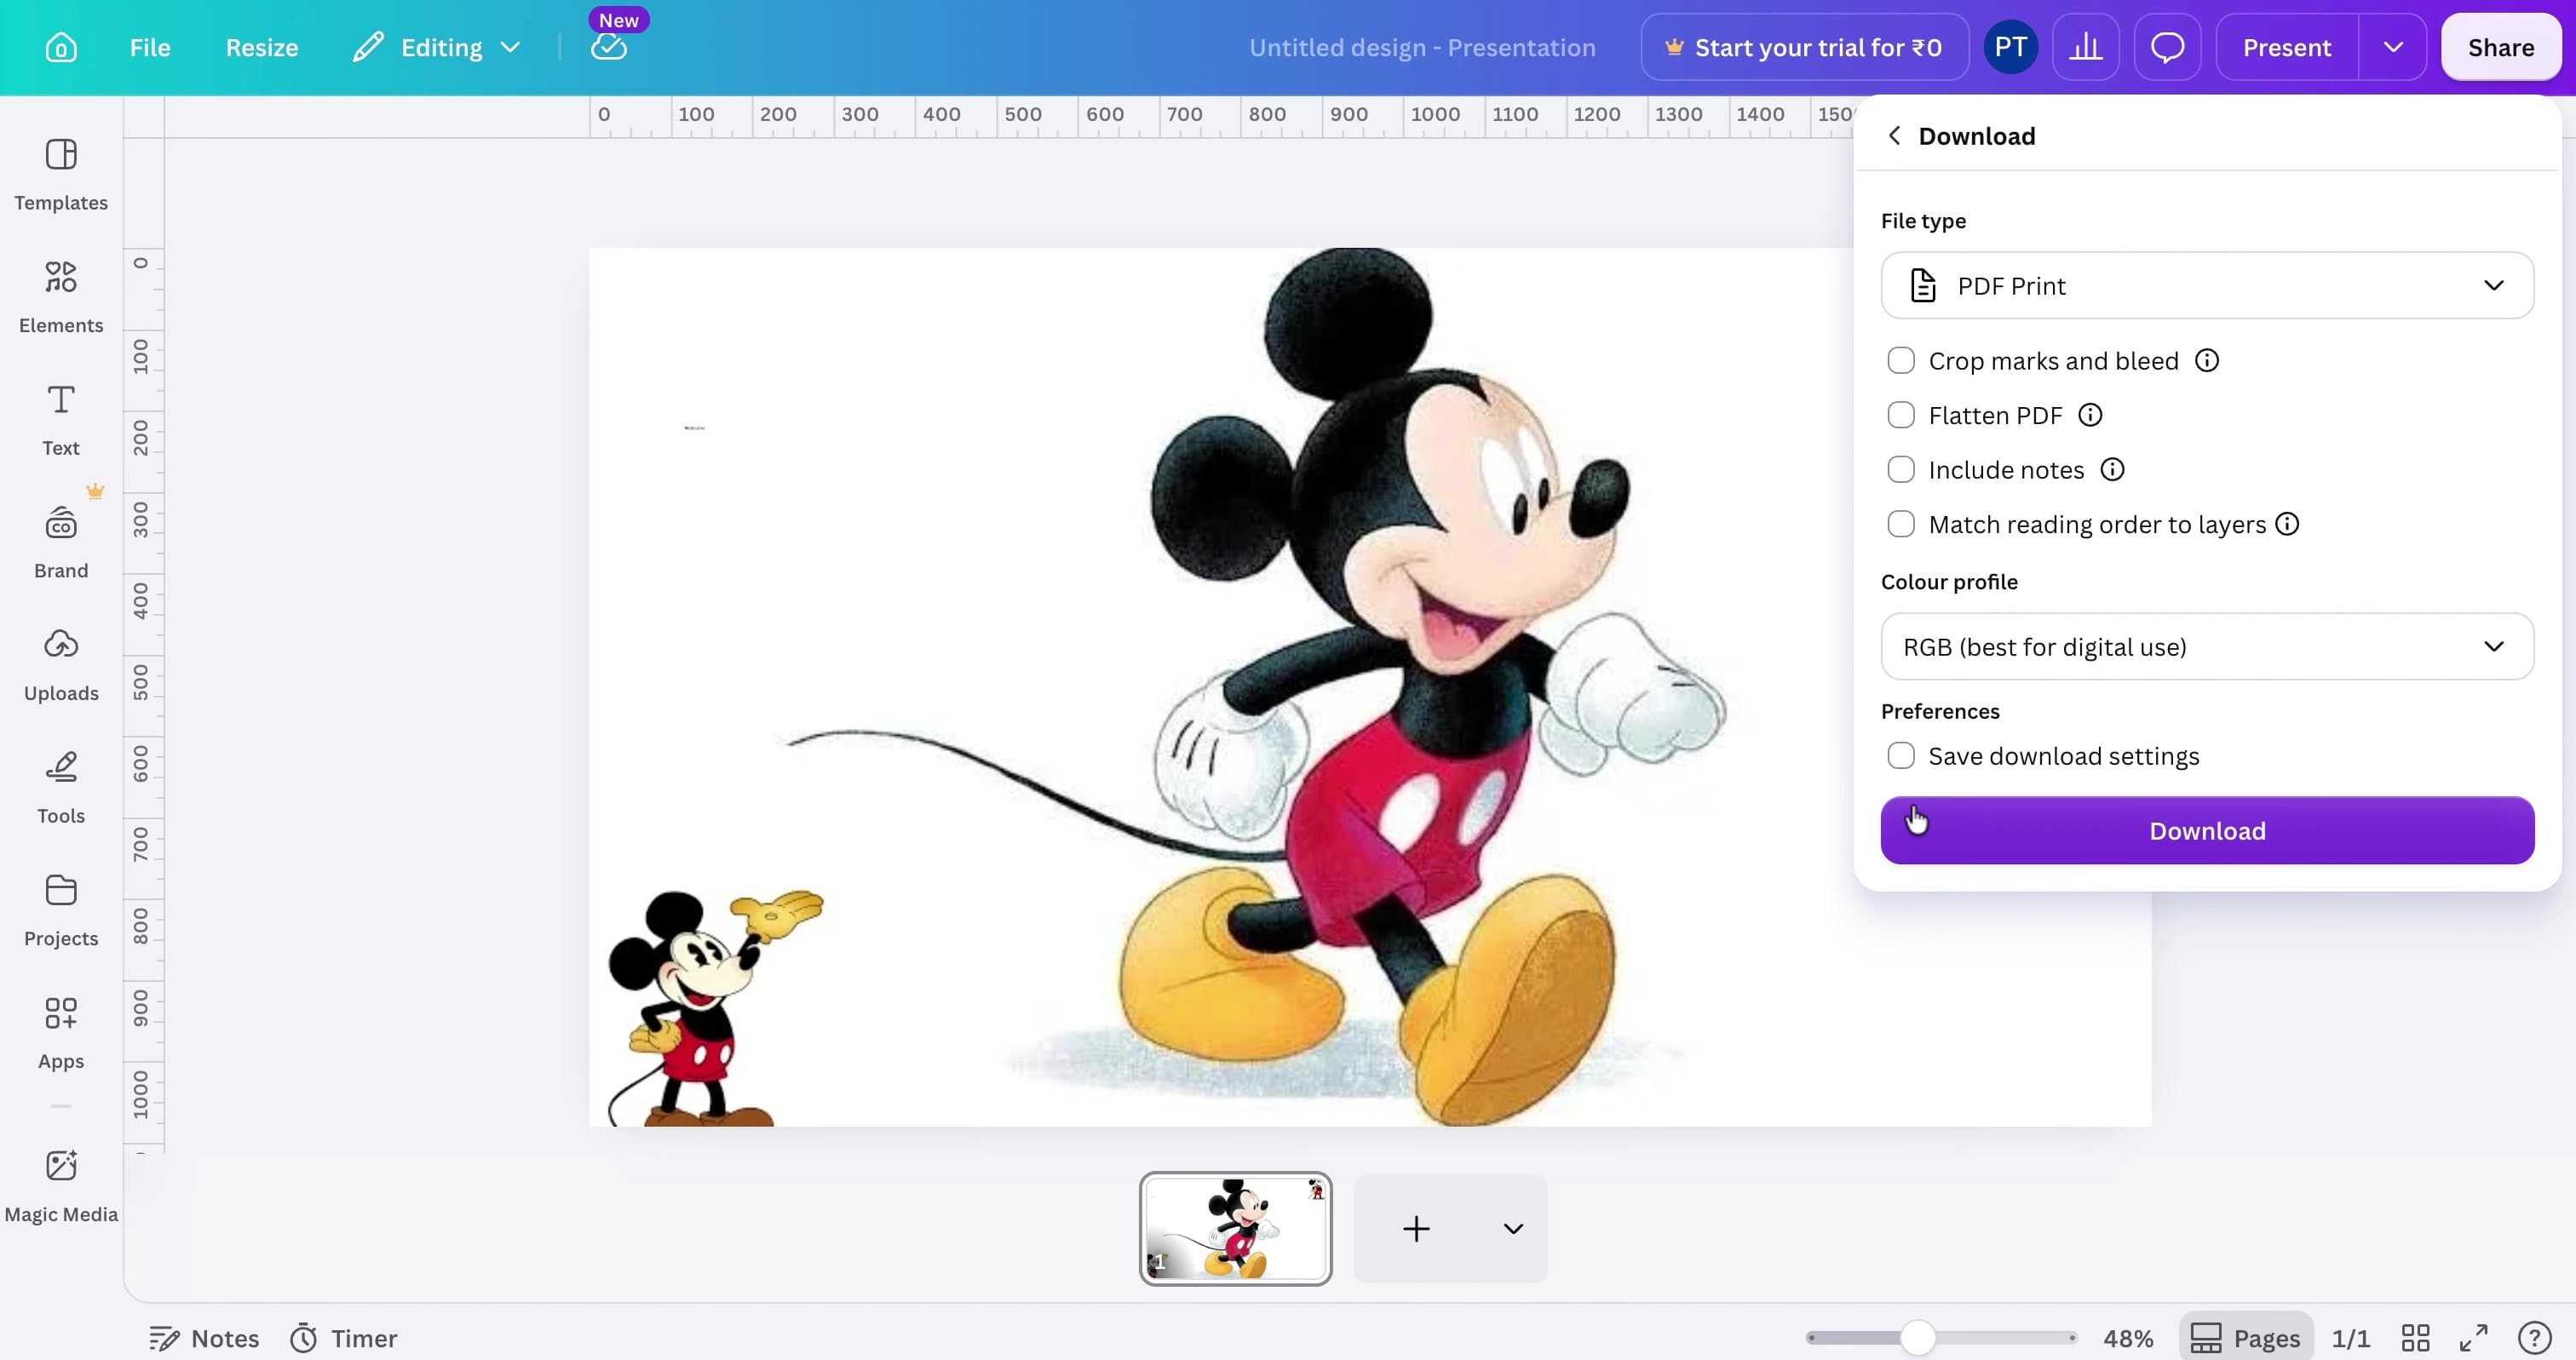Open the Timer tool
This screenshot has width=2576, height=1360.
click(343, 1338)
